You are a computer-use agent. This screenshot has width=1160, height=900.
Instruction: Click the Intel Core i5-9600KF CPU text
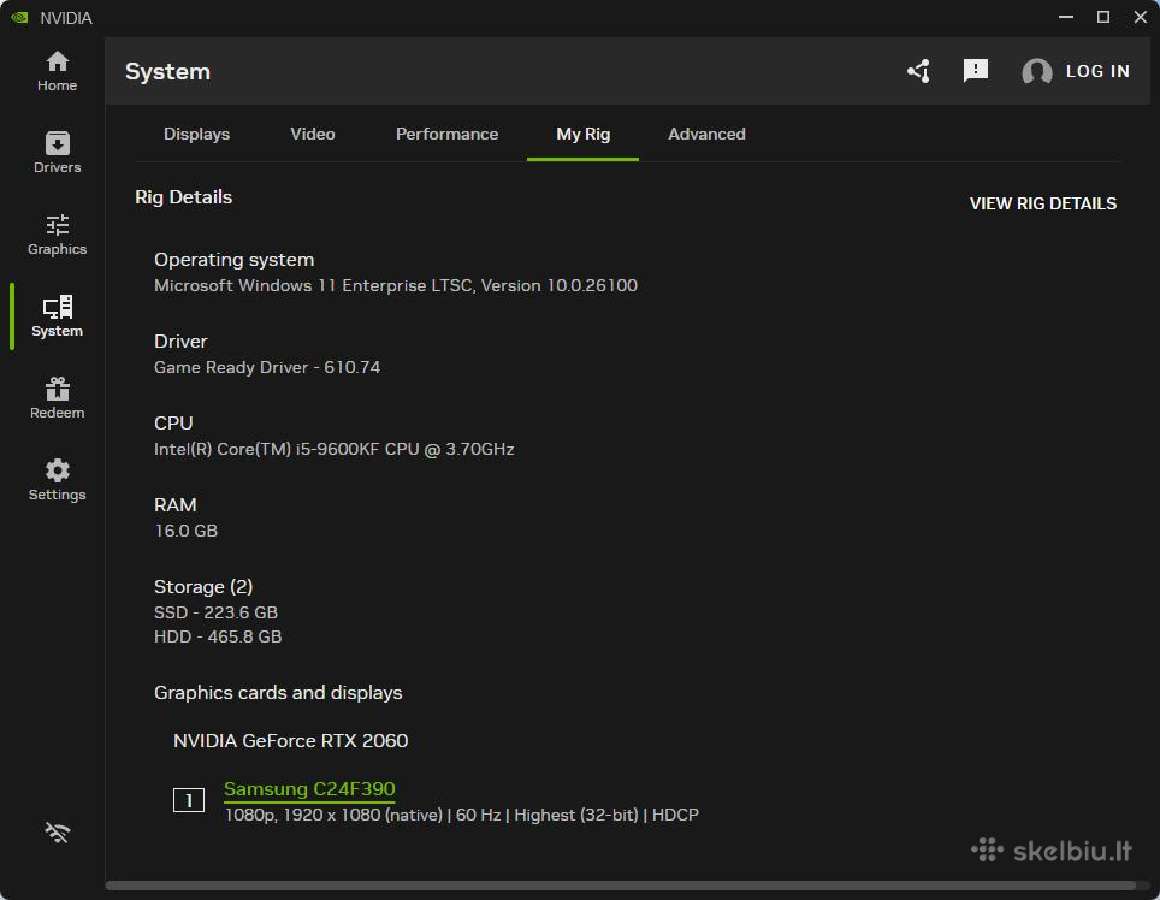tap(334, 449)
